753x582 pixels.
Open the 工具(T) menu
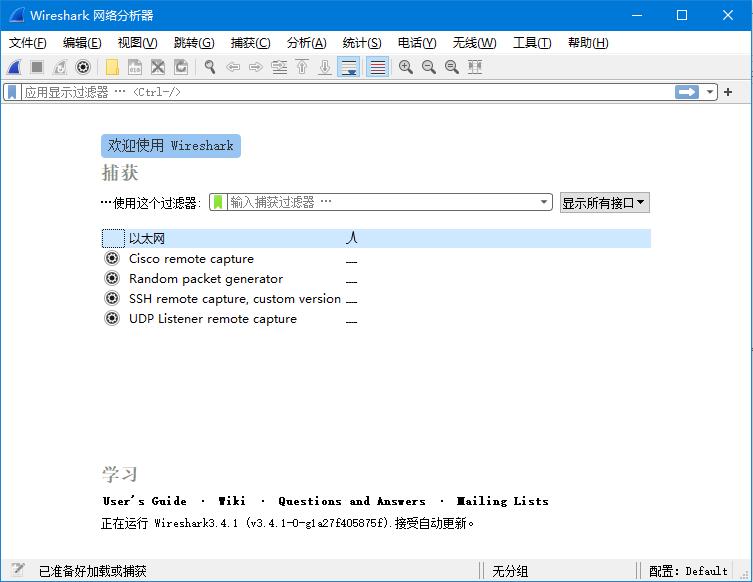(x=532, y=43)
